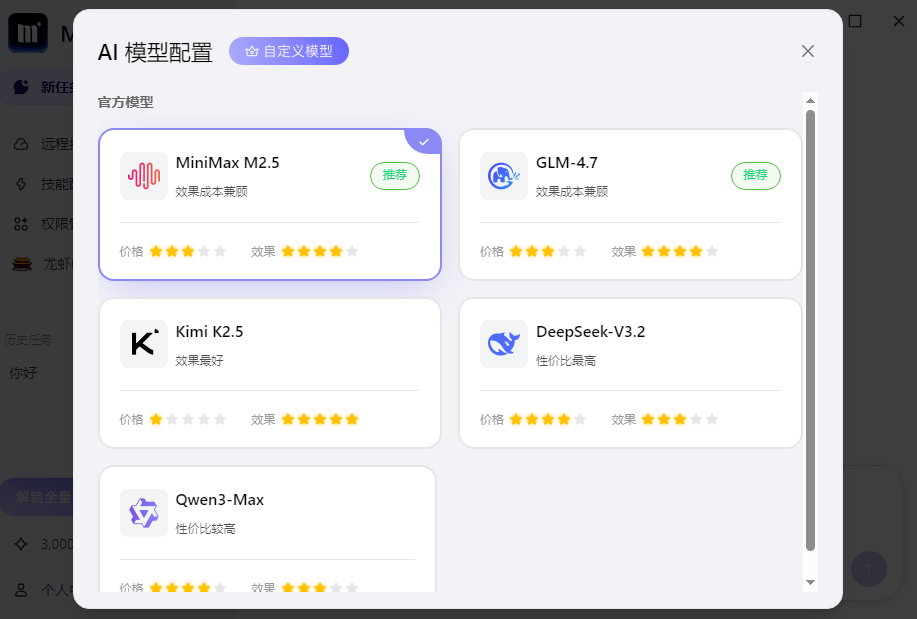The height and width of the screenshot is (619, 917).
Task: Click 效果成本兼顾 under GLM-4.7
Action: (572, 191)
